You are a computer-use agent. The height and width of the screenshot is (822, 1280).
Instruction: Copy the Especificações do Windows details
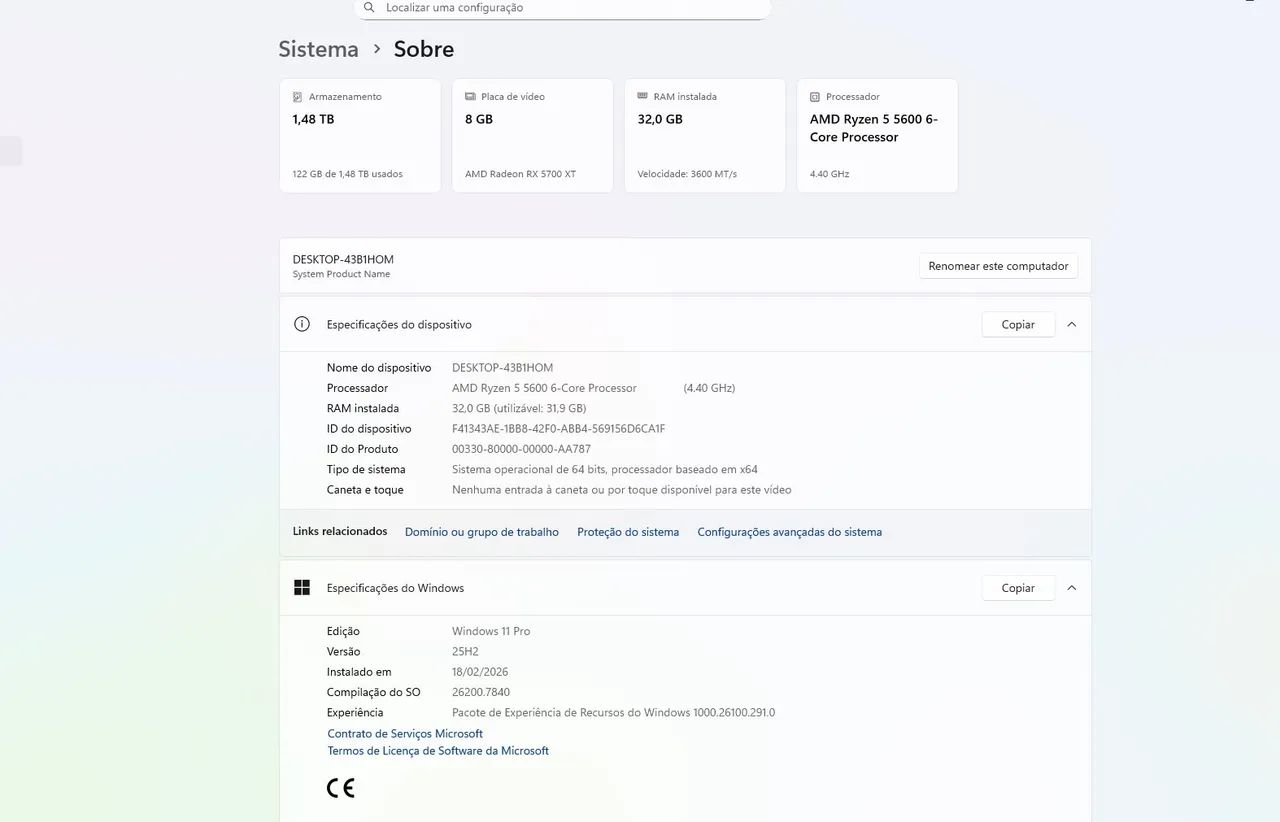[1018, 588]
